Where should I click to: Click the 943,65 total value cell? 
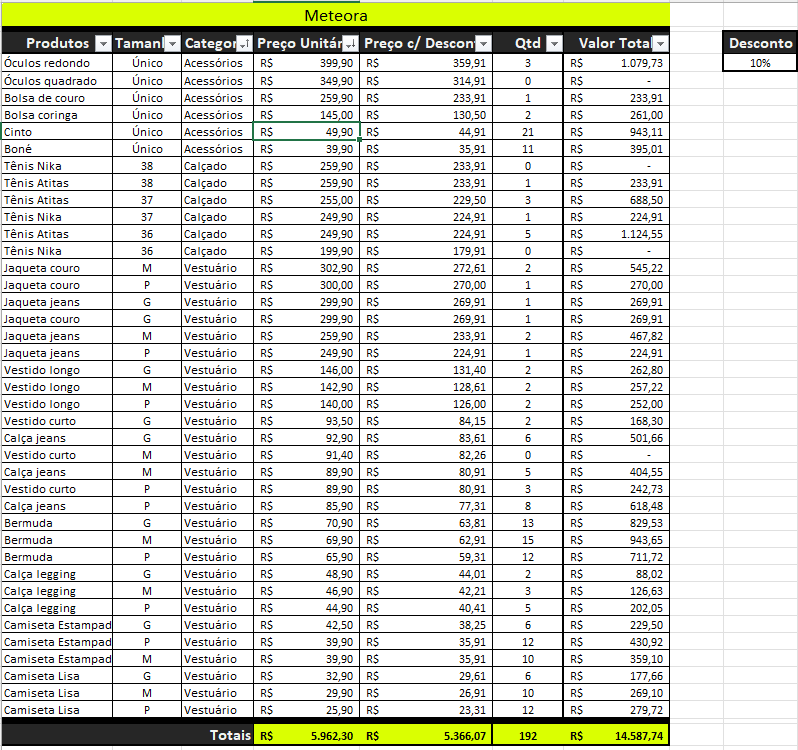pyautogui.click(x=616, y=540)
